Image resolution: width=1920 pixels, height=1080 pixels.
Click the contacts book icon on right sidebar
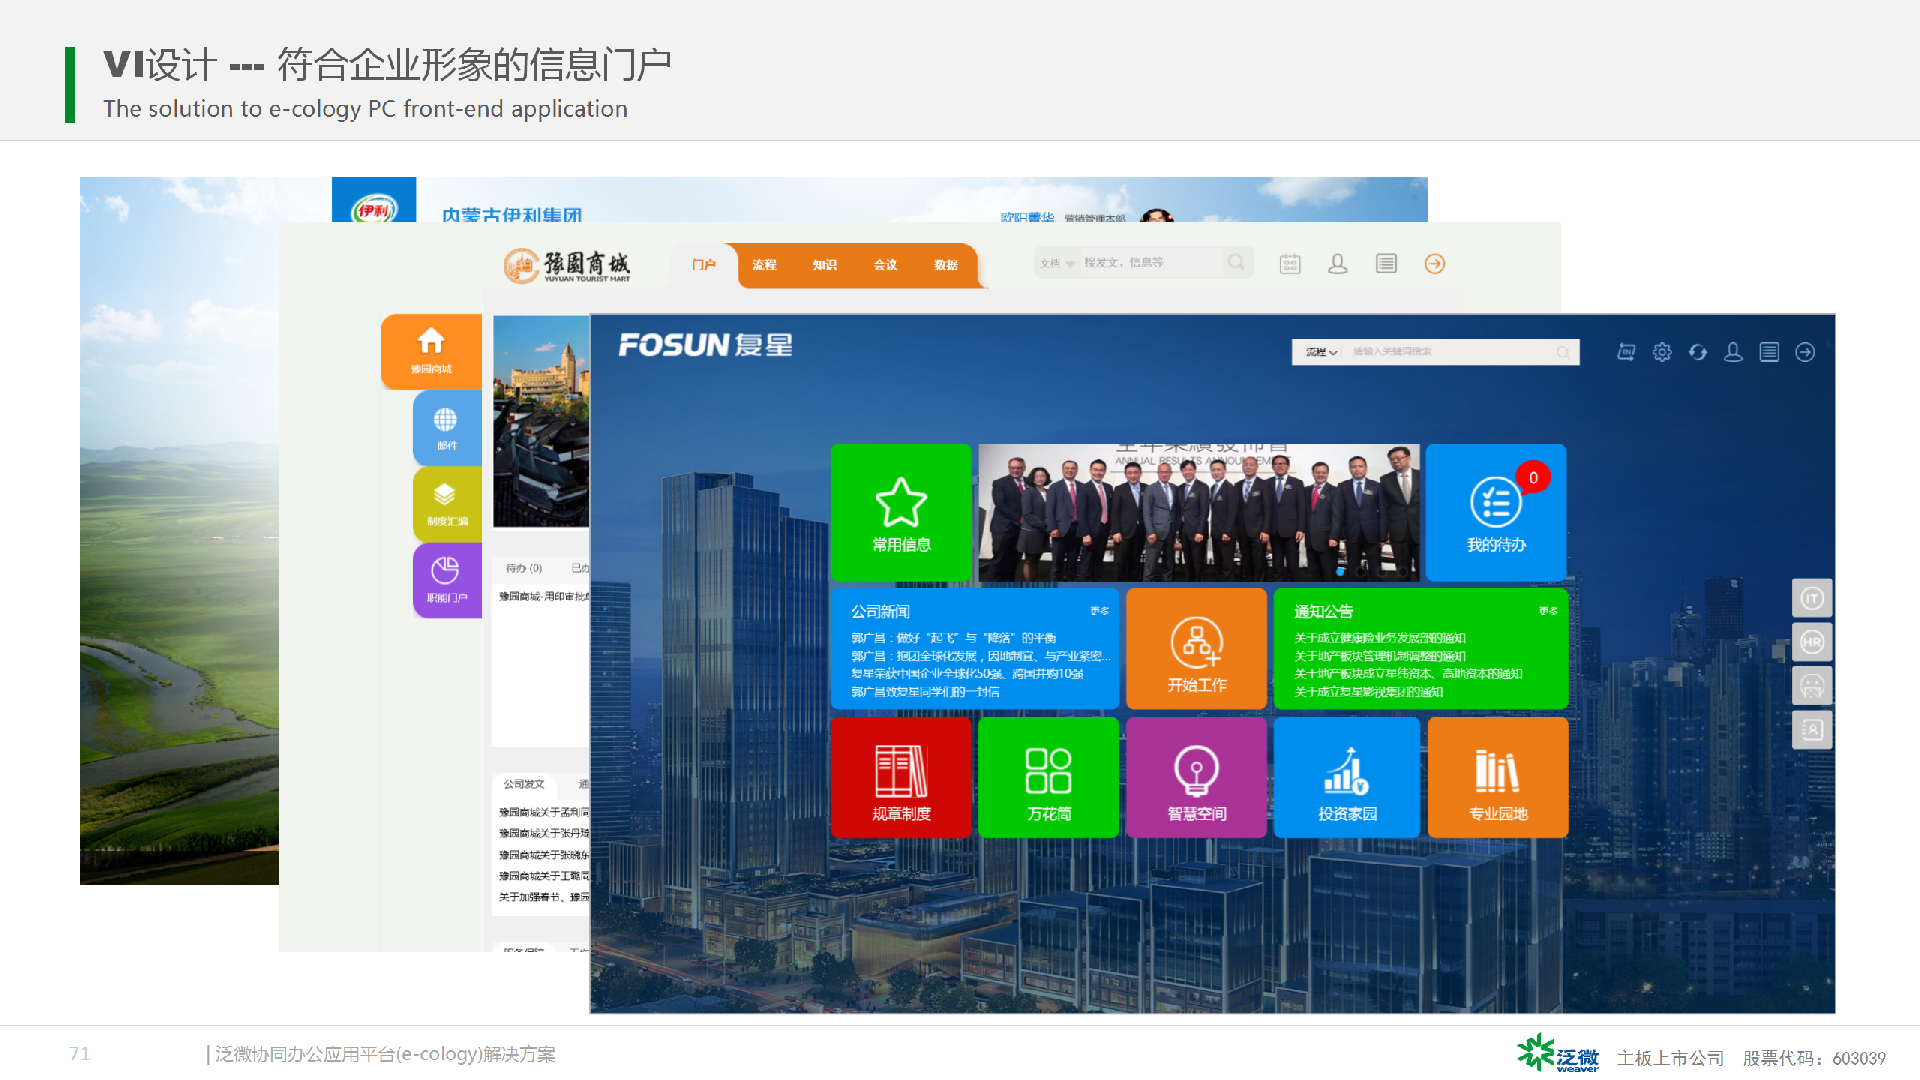click(1812, 730)
